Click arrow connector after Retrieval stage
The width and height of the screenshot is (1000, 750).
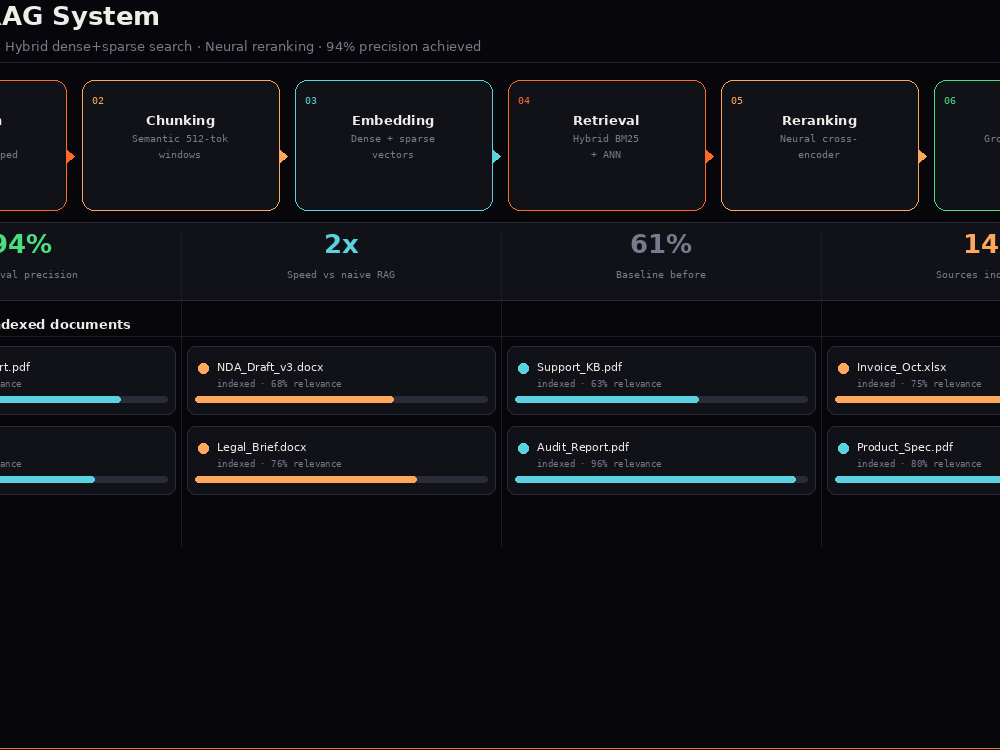(x=710, y=156)
